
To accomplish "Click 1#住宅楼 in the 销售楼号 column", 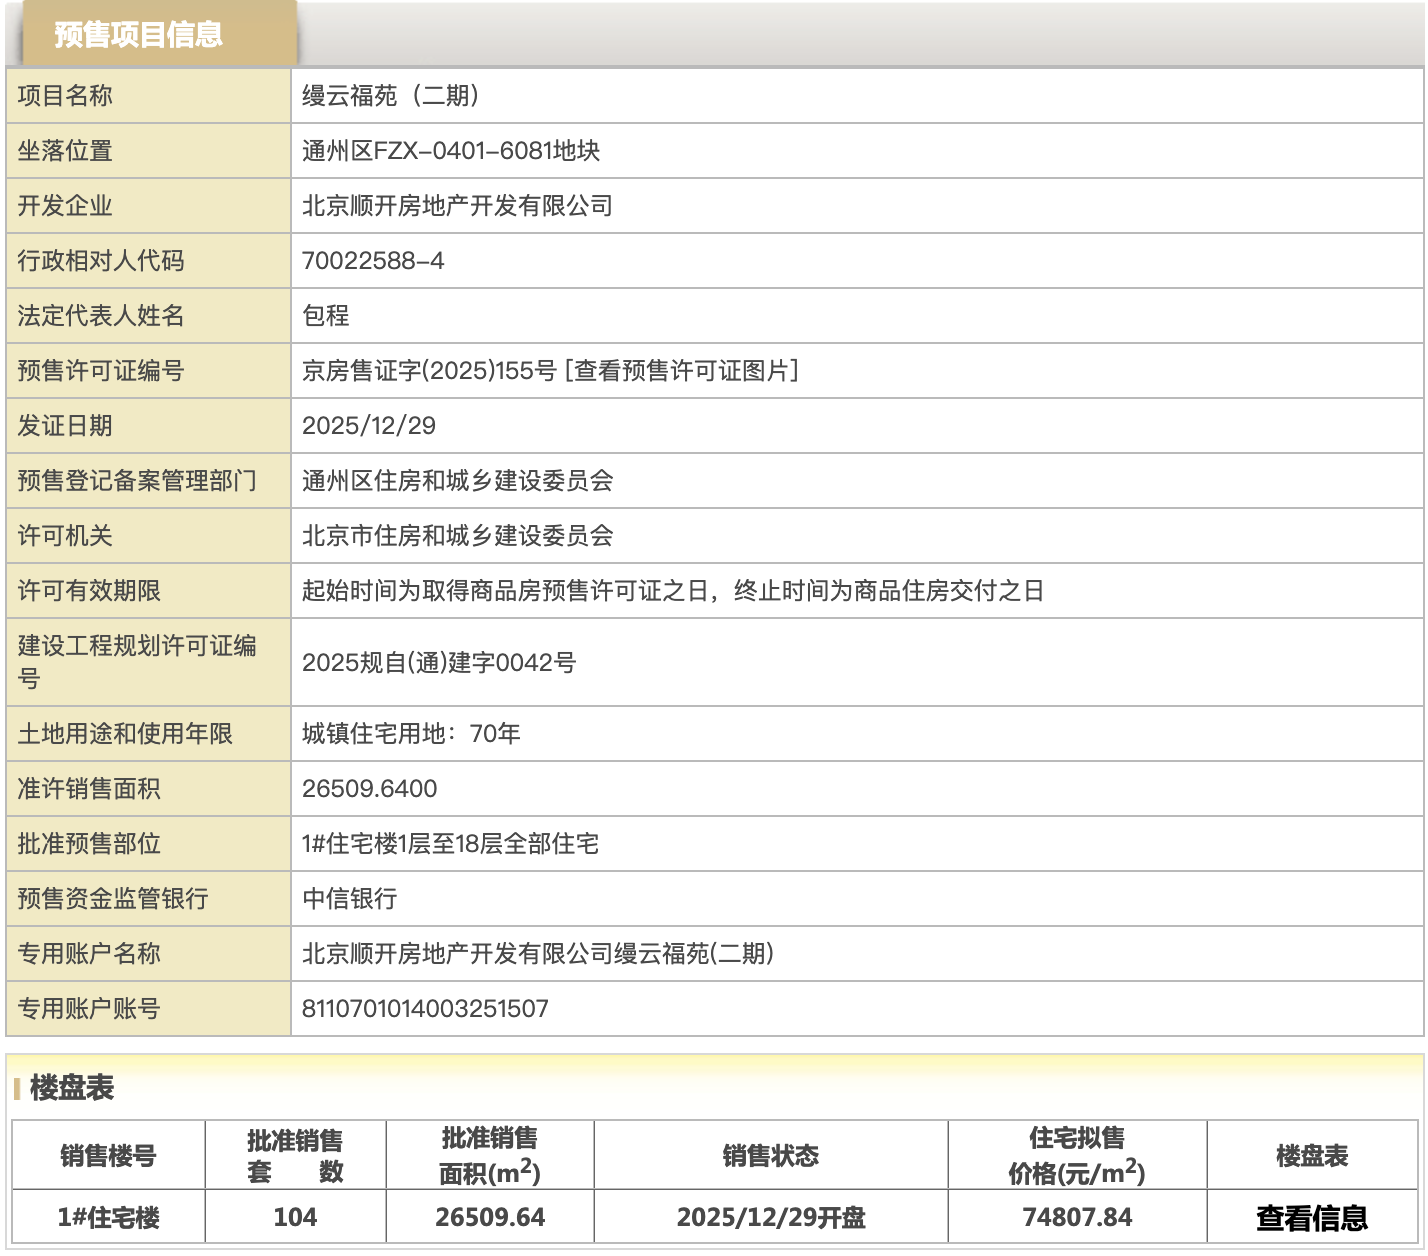I will coord(108,1218).
